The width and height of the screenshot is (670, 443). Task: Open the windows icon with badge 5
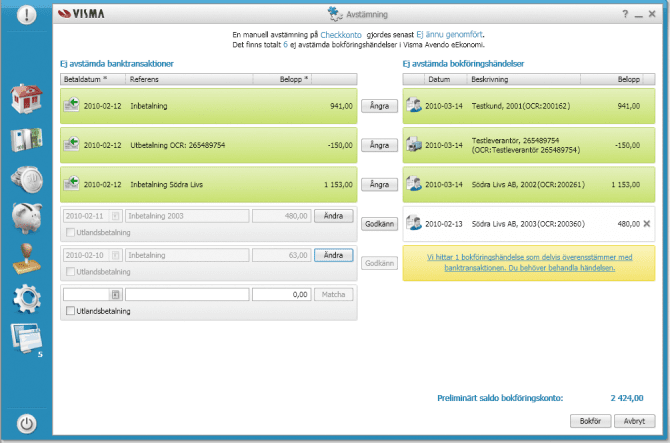26,338
